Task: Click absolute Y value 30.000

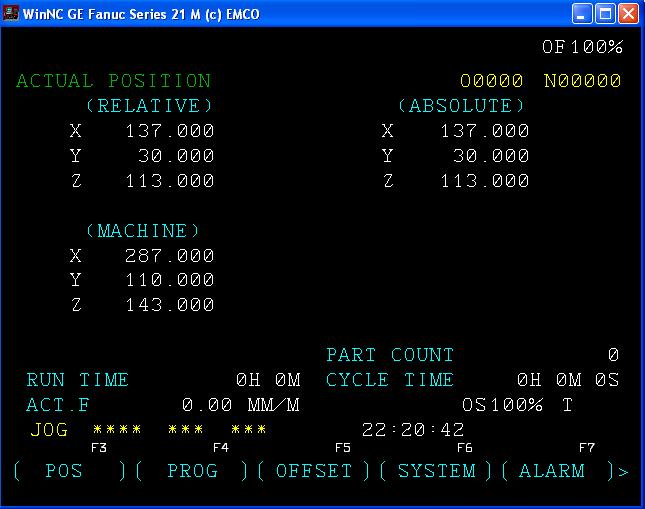Action: tap(491, 156)
